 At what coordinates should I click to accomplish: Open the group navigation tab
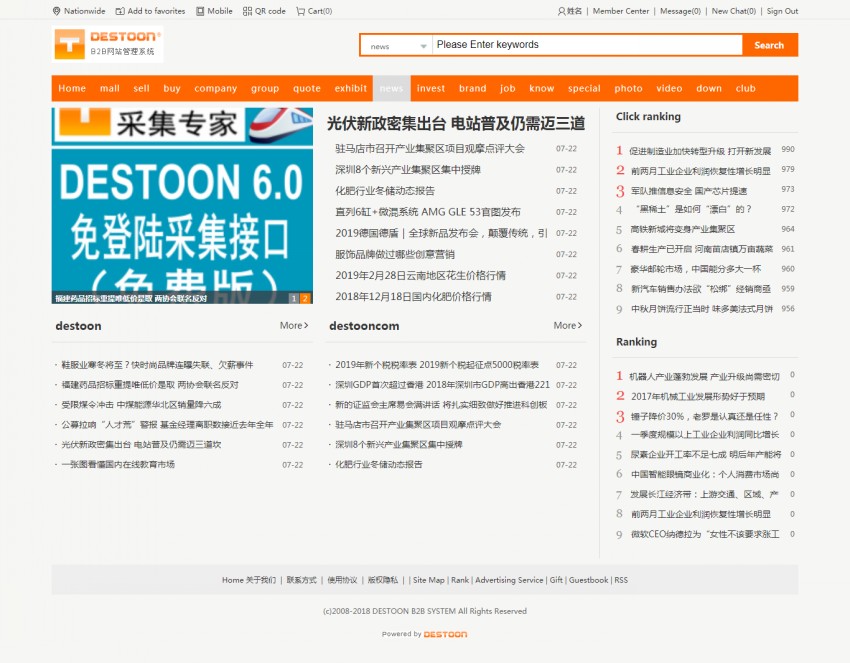point(265,88)
